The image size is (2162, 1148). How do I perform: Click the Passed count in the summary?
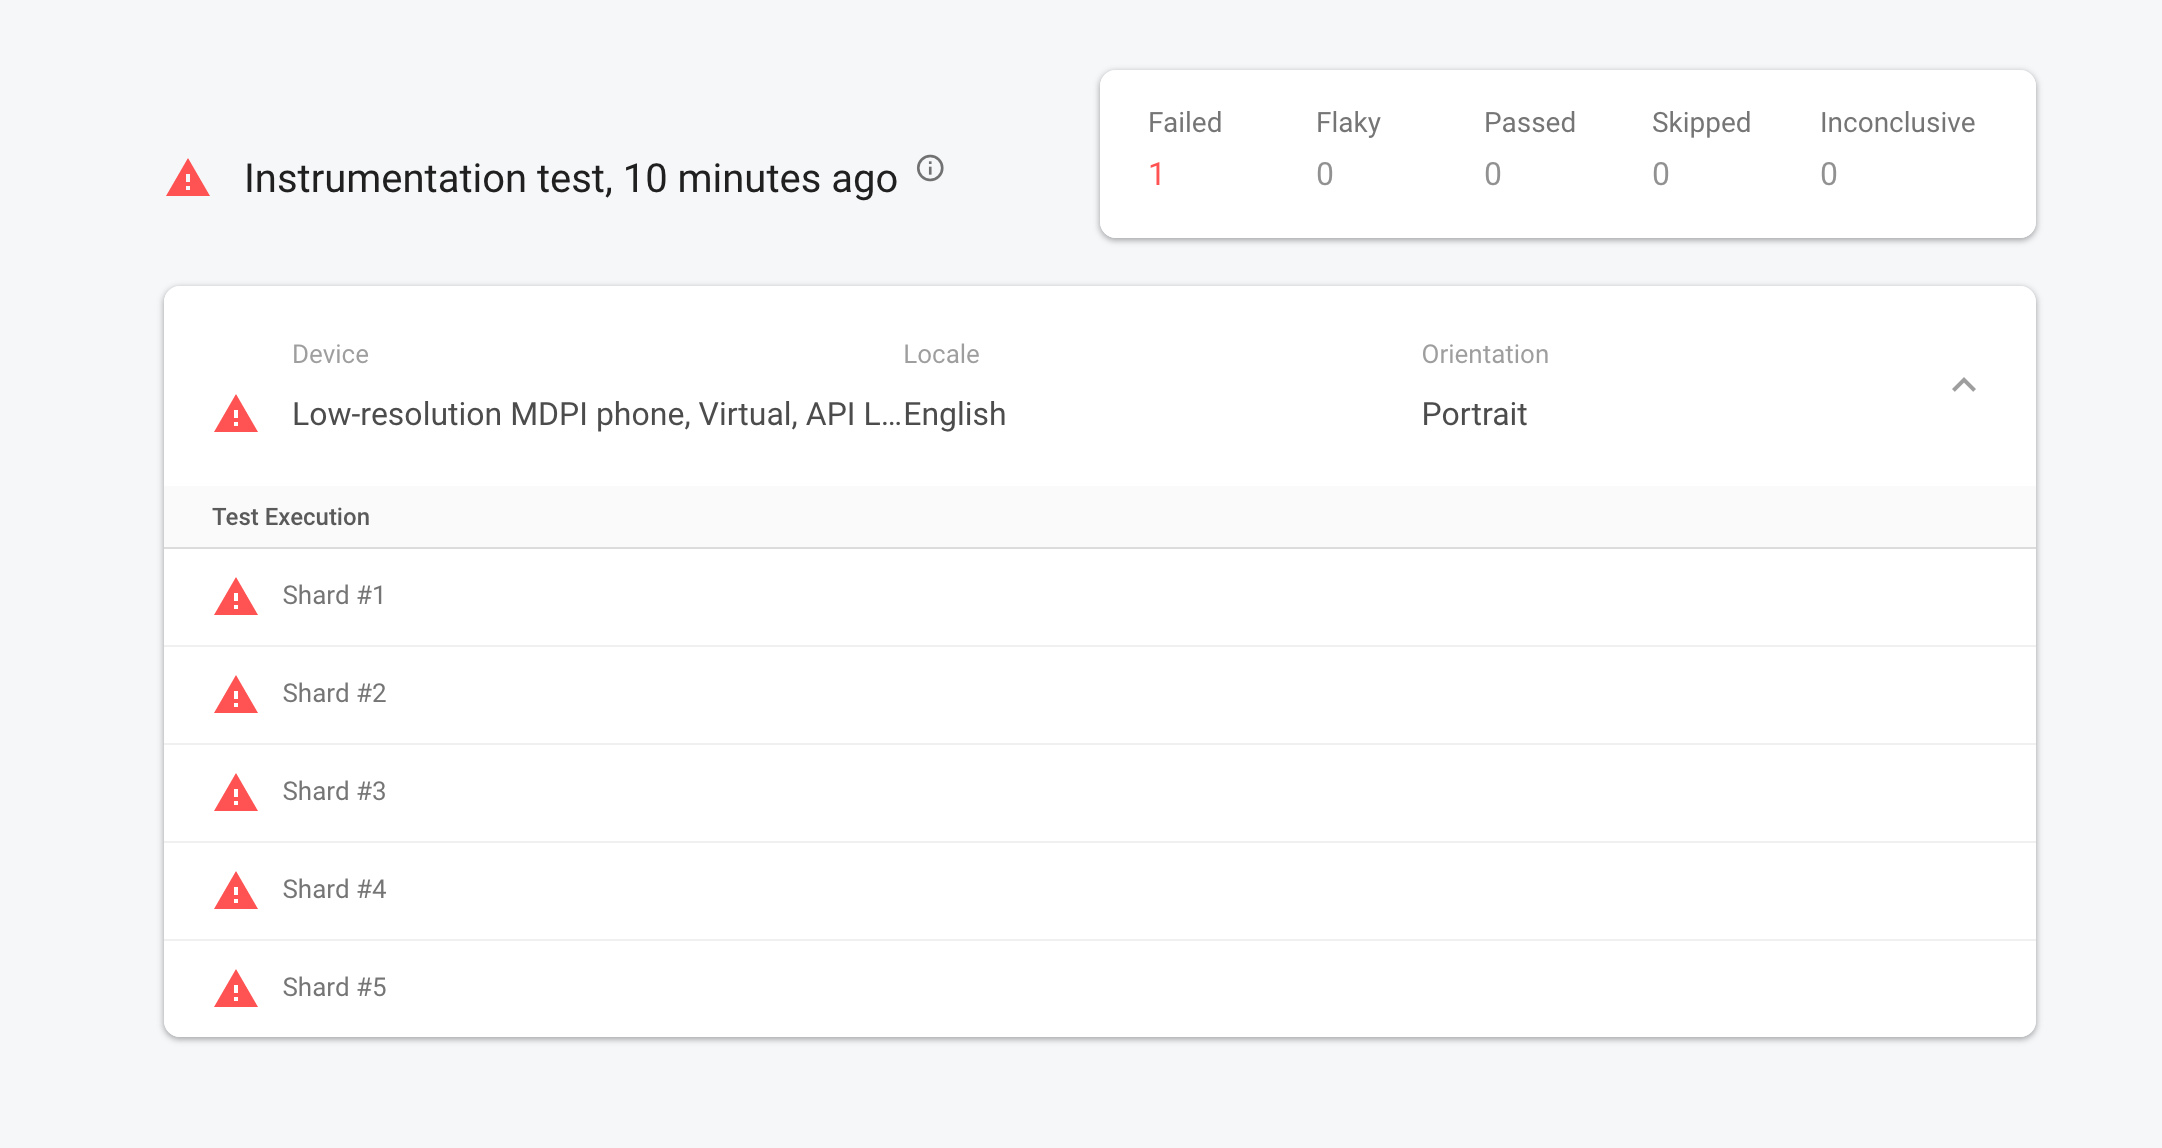pos(1492,174)
